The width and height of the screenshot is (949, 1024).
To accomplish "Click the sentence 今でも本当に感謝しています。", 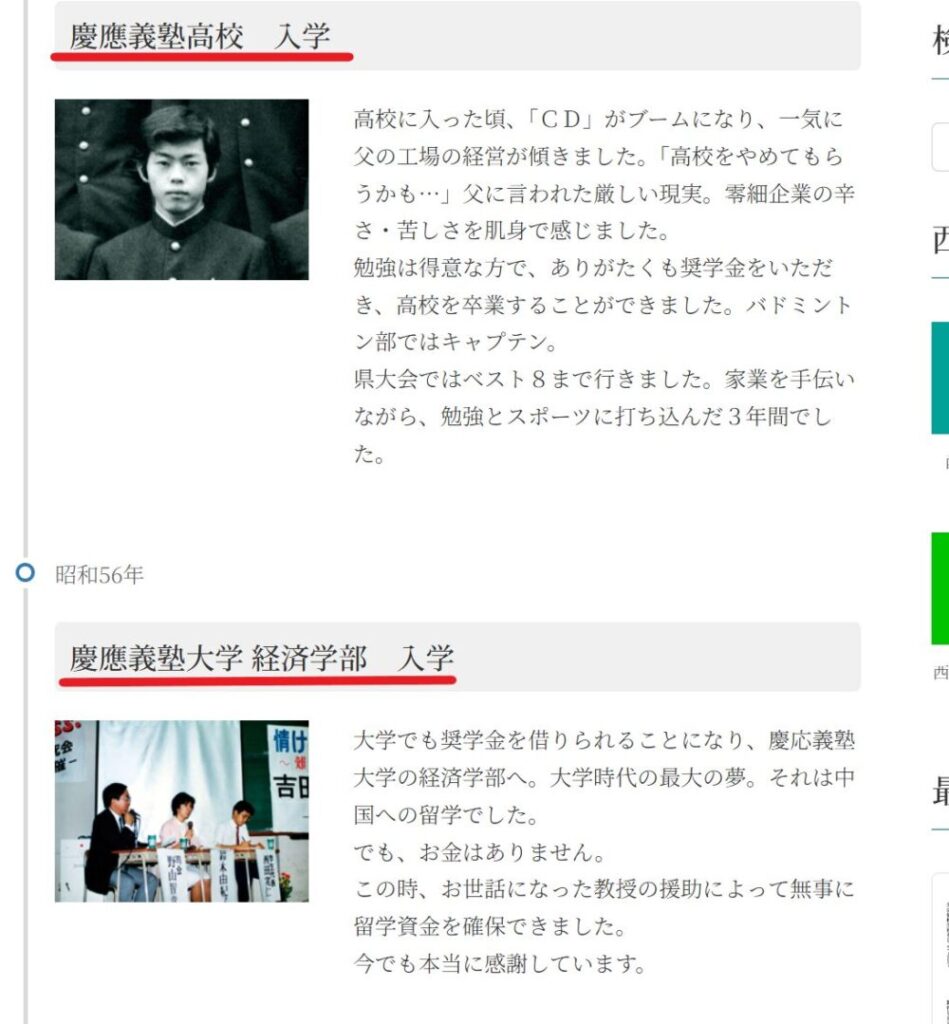I will point(500,964).
